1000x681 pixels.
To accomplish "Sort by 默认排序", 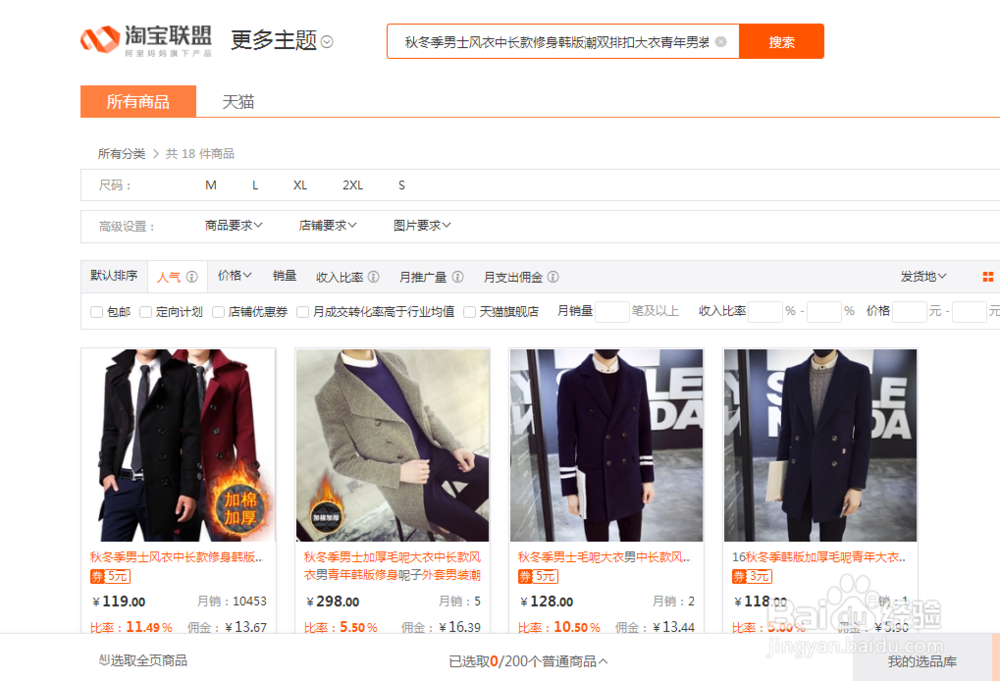I will click(x=114, y=275).
